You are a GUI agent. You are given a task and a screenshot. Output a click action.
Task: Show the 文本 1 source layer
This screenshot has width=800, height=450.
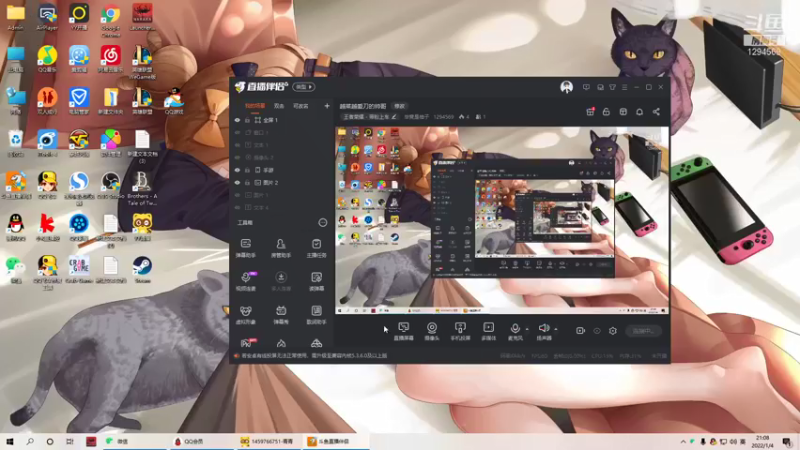point(237,145)
